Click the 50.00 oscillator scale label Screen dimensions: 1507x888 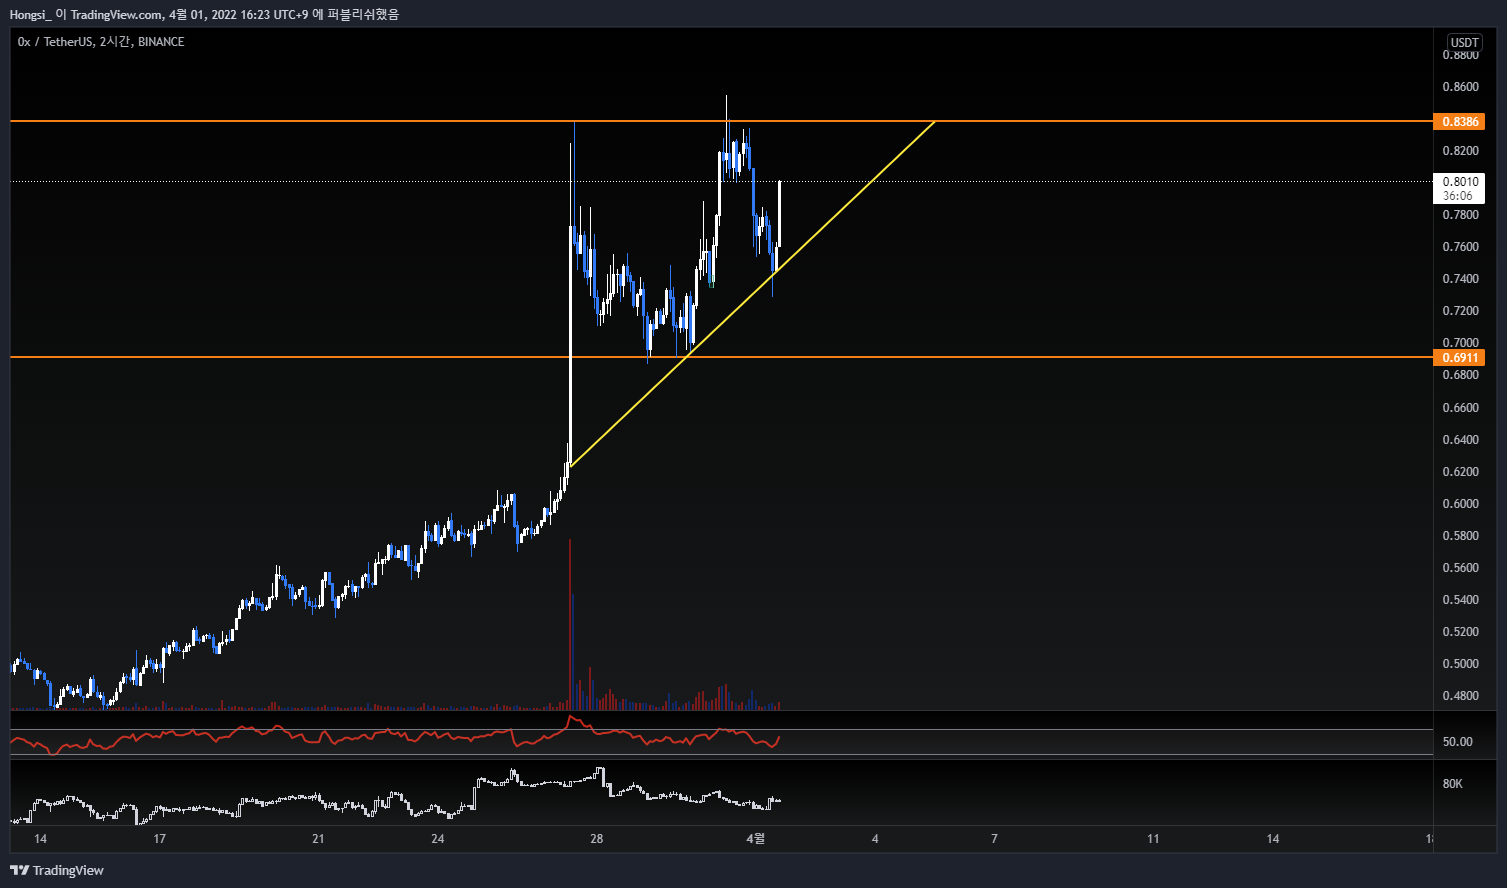(1458, 742)
